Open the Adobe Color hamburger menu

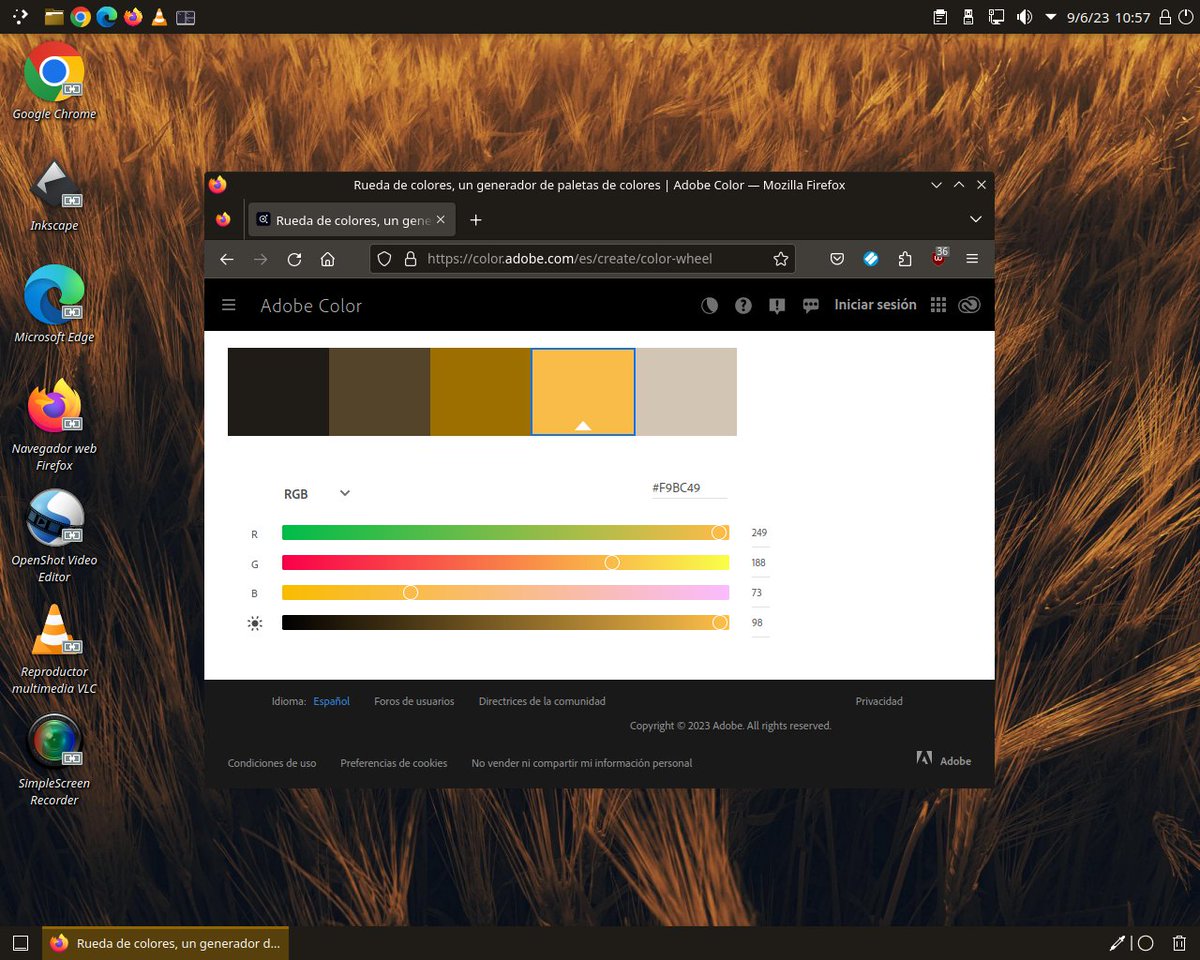point(229,305)
